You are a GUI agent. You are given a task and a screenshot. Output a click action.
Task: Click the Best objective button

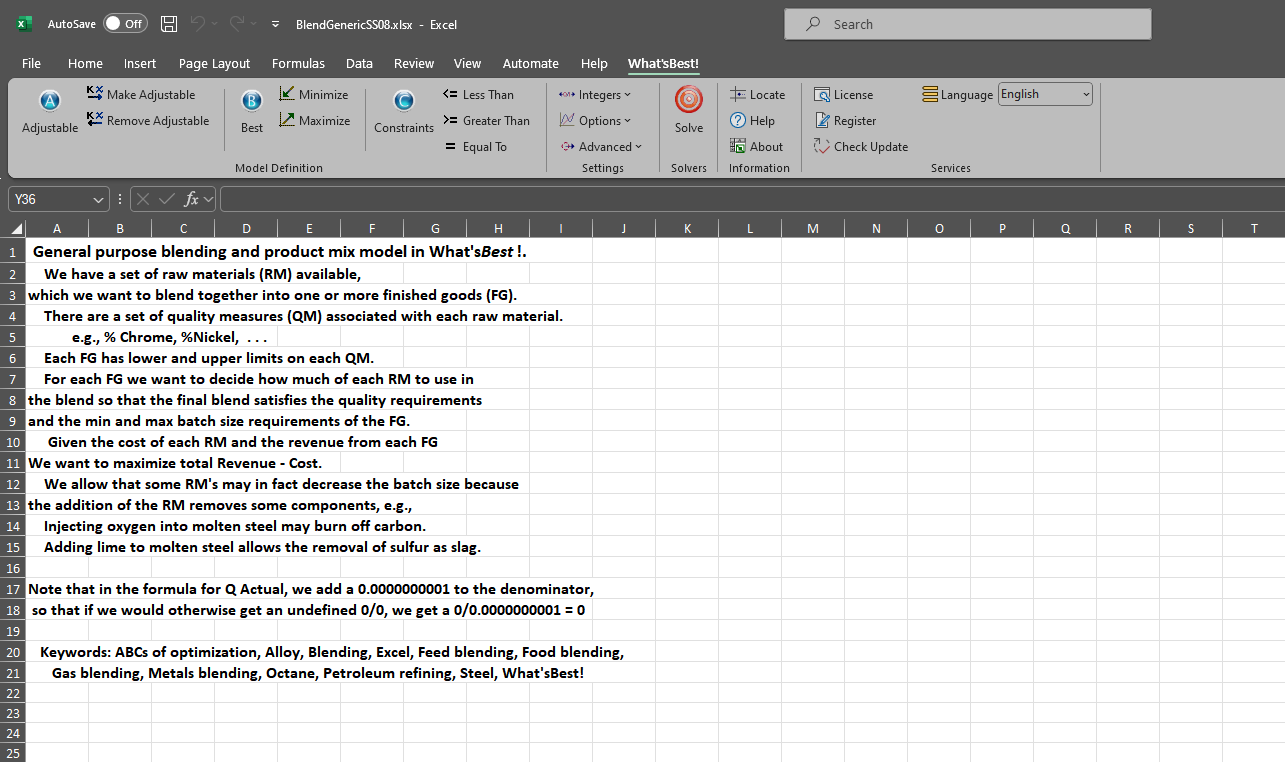click(252, 111)
